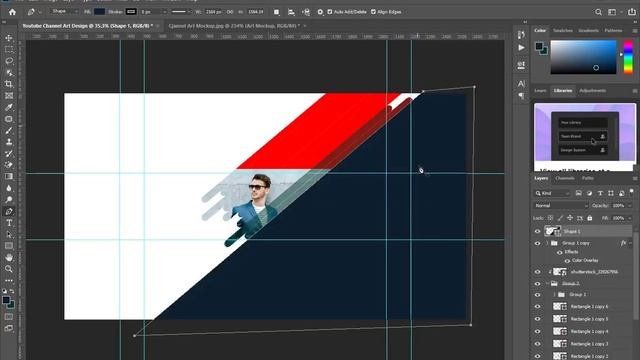Click the Stroke color swatch
The width and height of the screenshot is (640, 360).
(x=131, y=12)
